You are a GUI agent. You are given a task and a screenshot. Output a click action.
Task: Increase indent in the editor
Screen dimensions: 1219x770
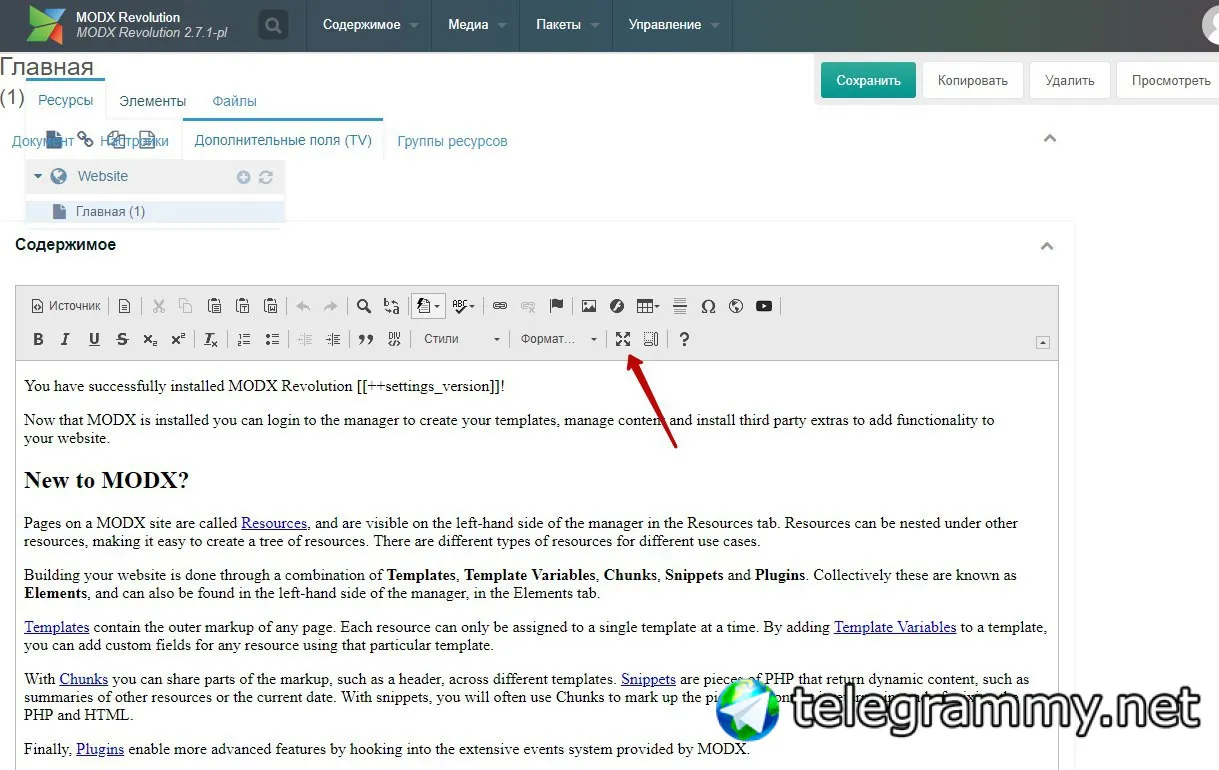pyautogui.click(x=333, y=339)
